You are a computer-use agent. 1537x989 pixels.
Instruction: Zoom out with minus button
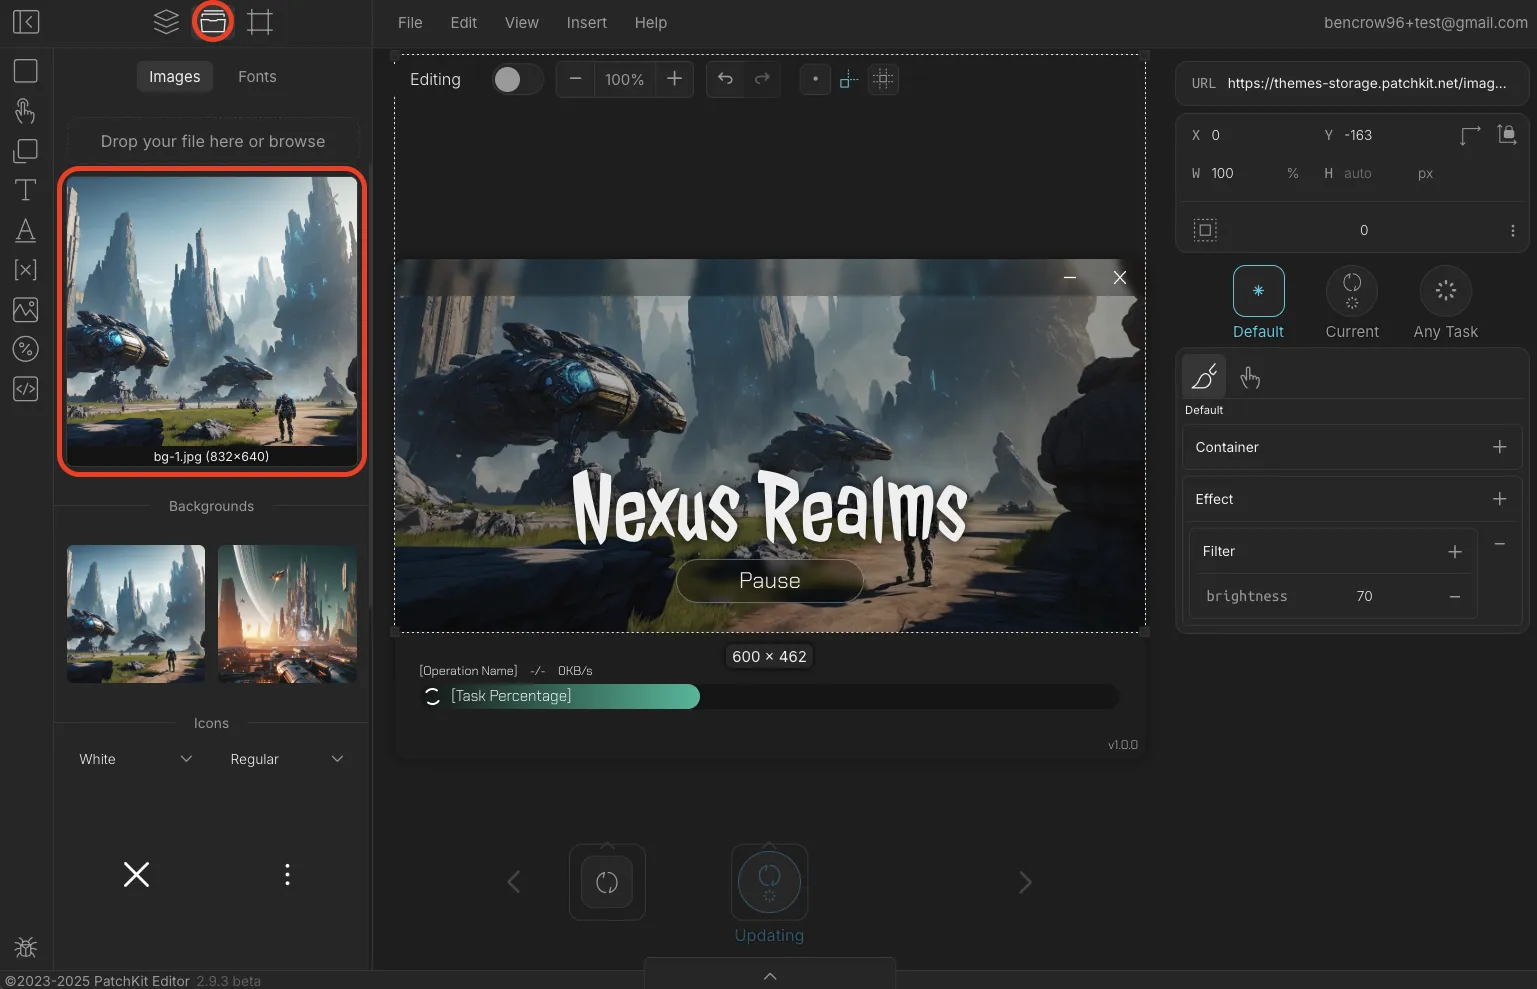pos(575,79)
